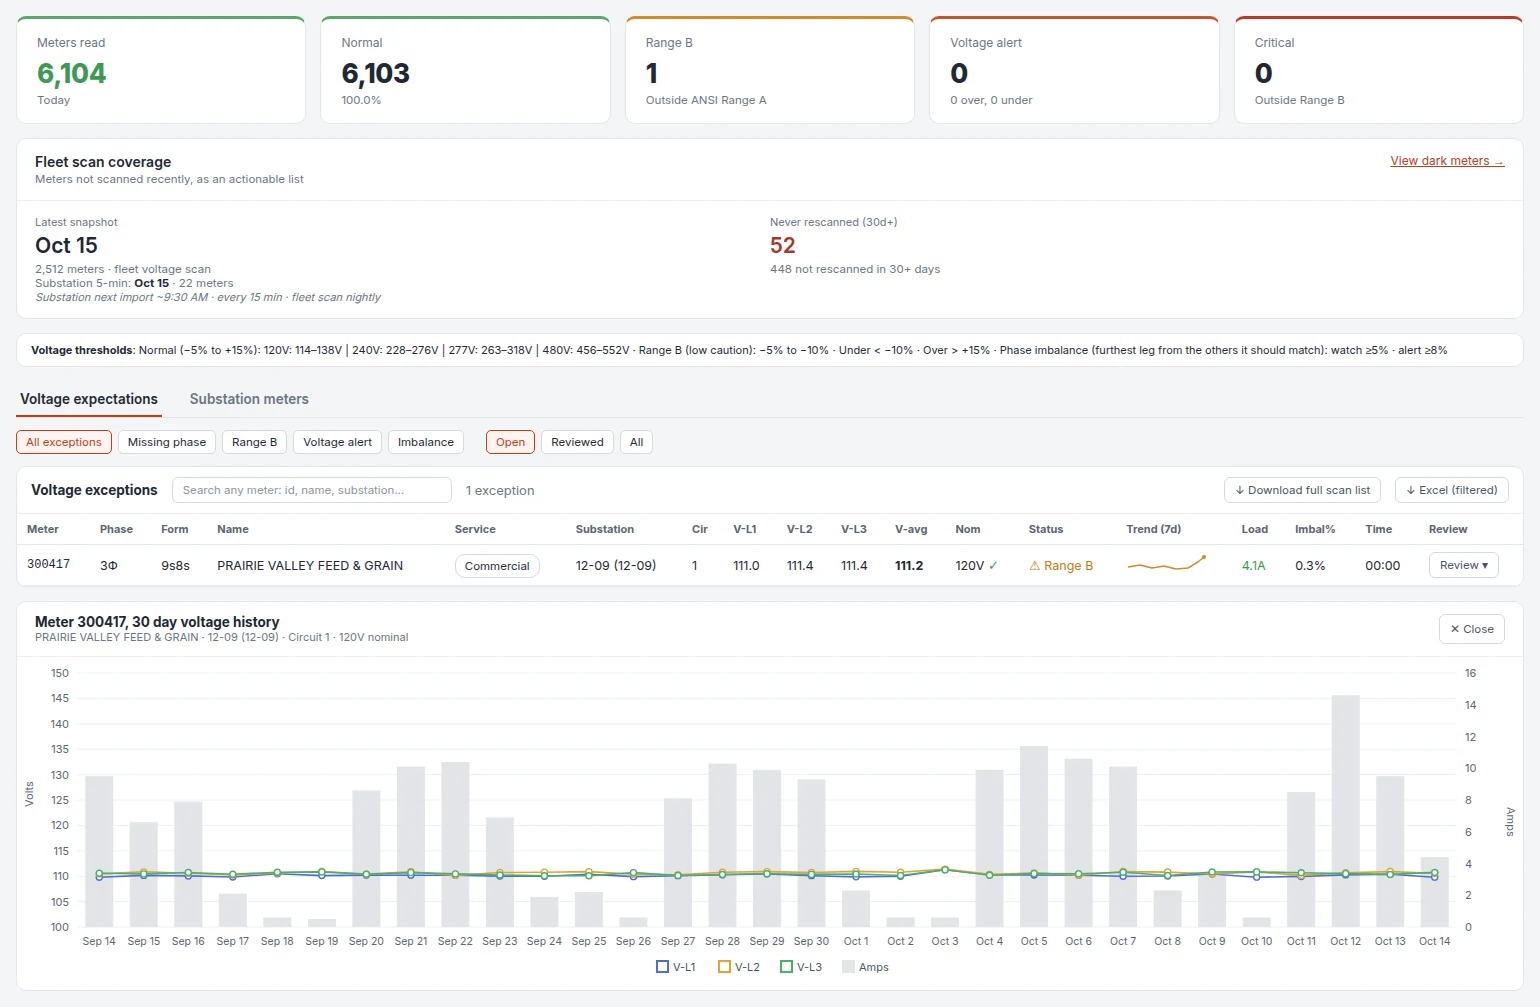Click the Load value 4.1A
Viewport: 1540px width, 1007px height.
[1254, 566]
